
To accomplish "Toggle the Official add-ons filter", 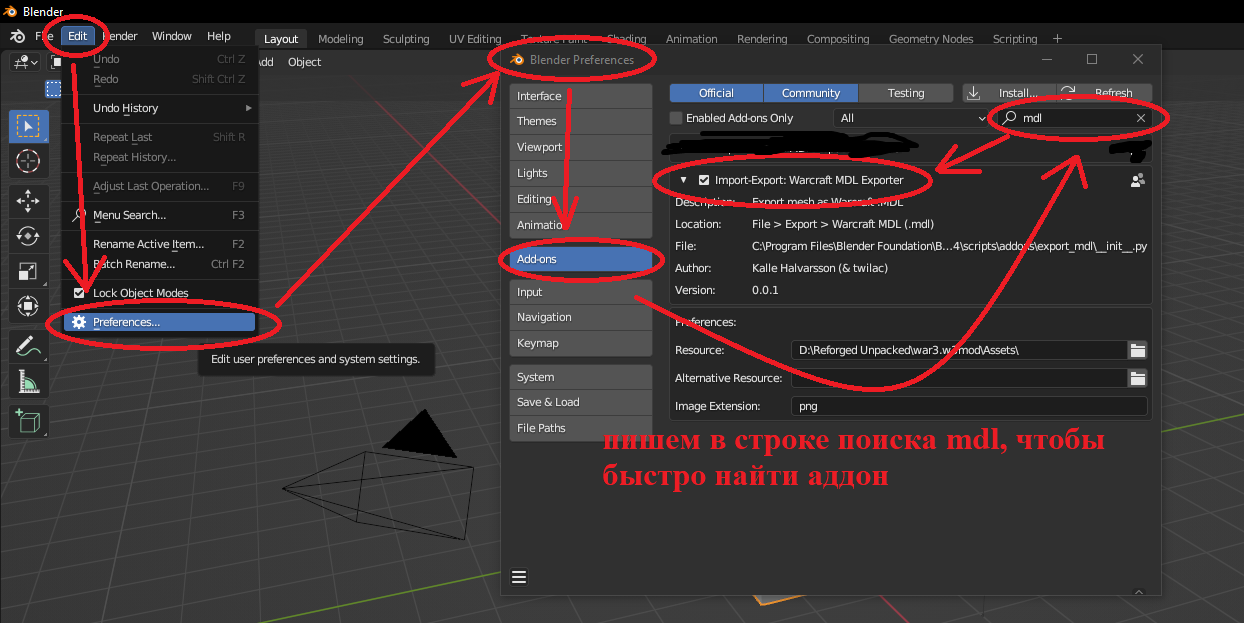I will point(716,93).
